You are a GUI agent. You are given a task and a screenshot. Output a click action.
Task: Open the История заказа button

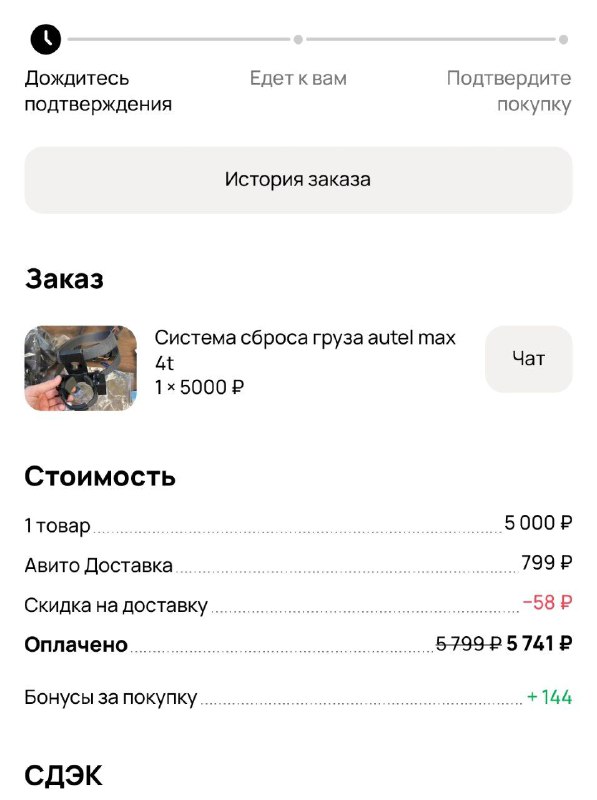pyautogui.click(x=298, y=180)
